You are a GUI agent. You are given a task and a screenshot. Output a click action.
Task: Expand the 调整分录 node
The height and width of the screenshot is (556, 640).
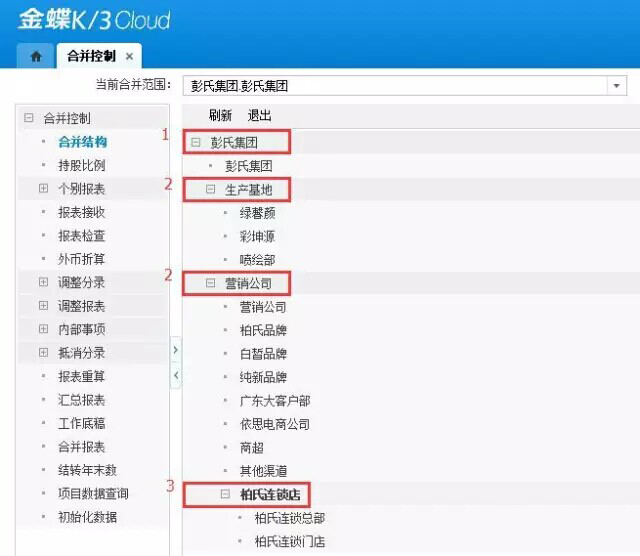(43, 282)
